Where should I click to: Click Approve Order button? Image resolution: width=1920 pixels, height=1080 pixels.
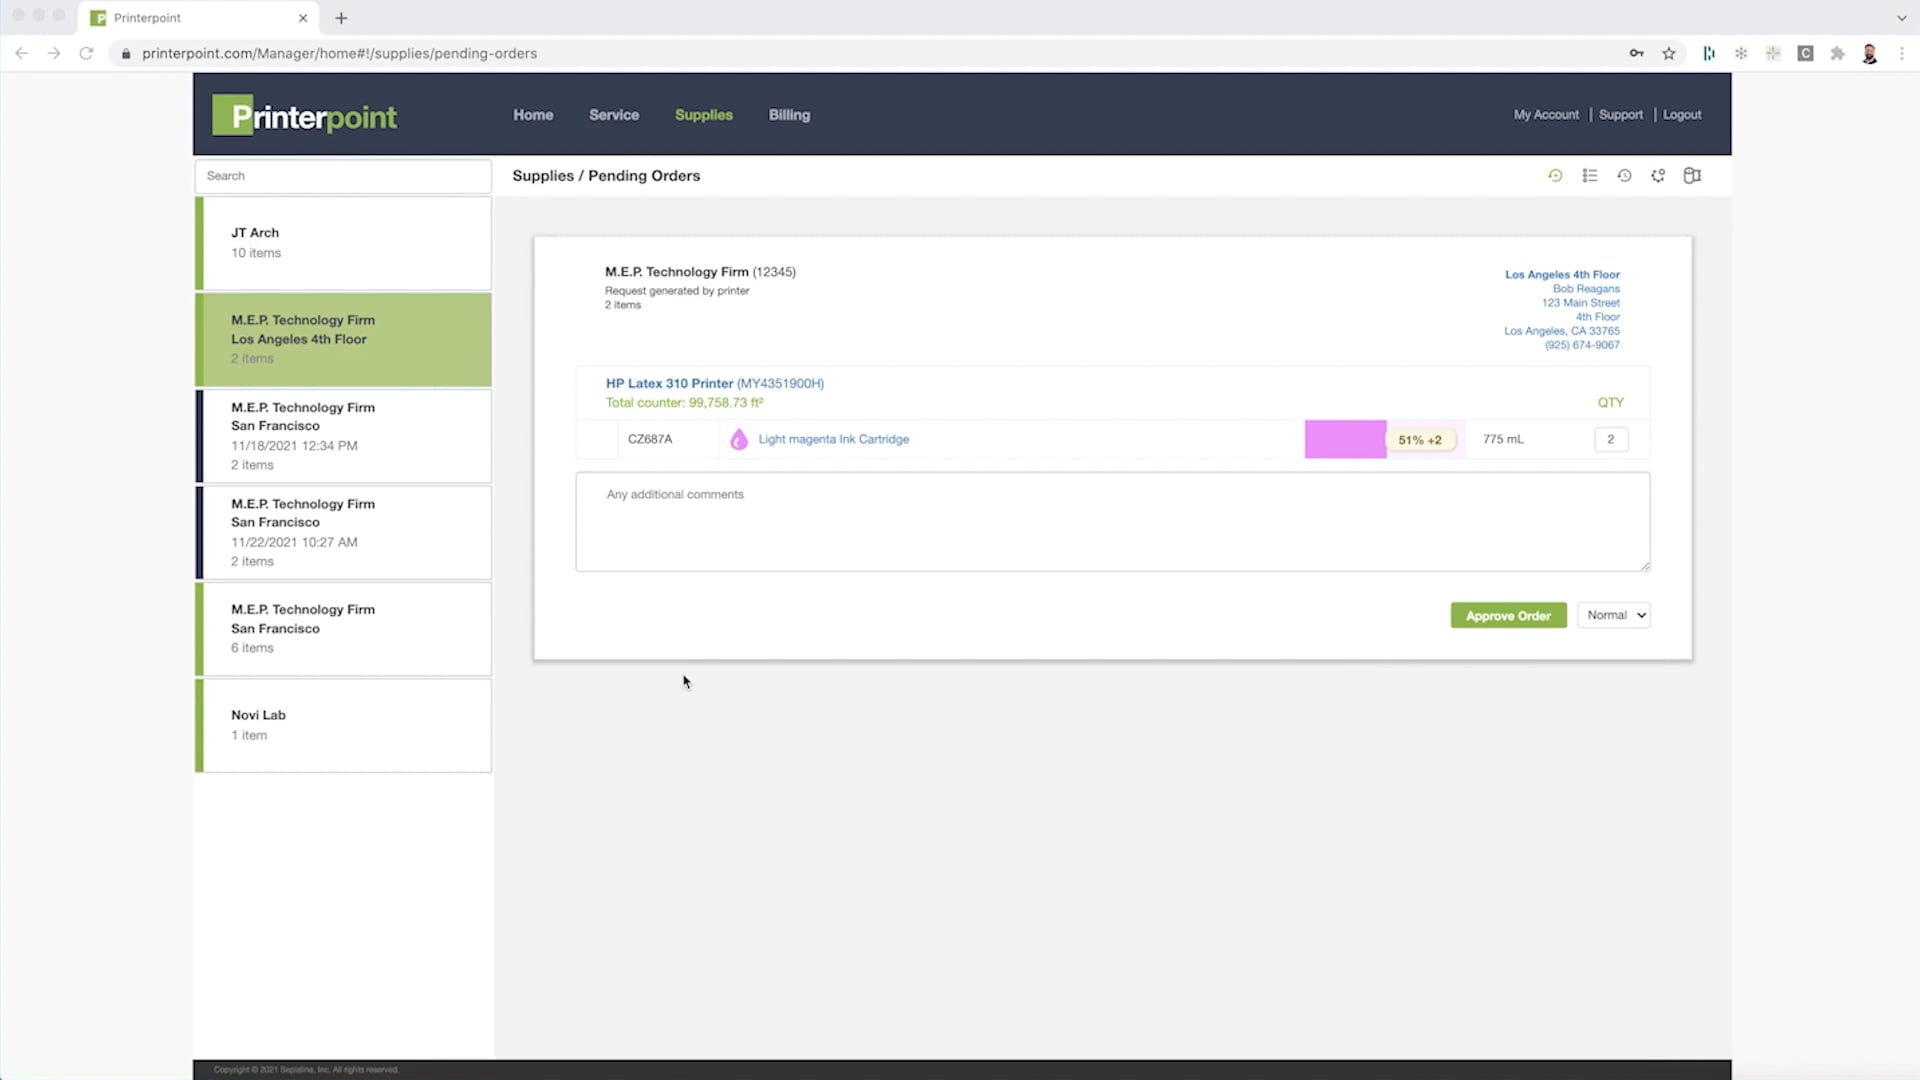coord(1507,615)
